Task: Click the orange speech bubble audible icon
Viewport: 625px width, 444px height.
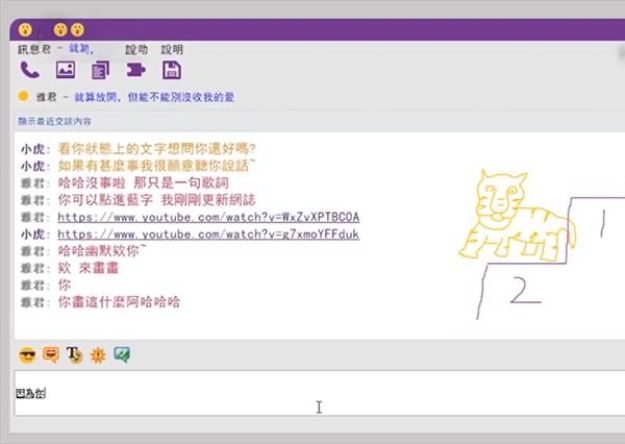Action: (51, 355)
